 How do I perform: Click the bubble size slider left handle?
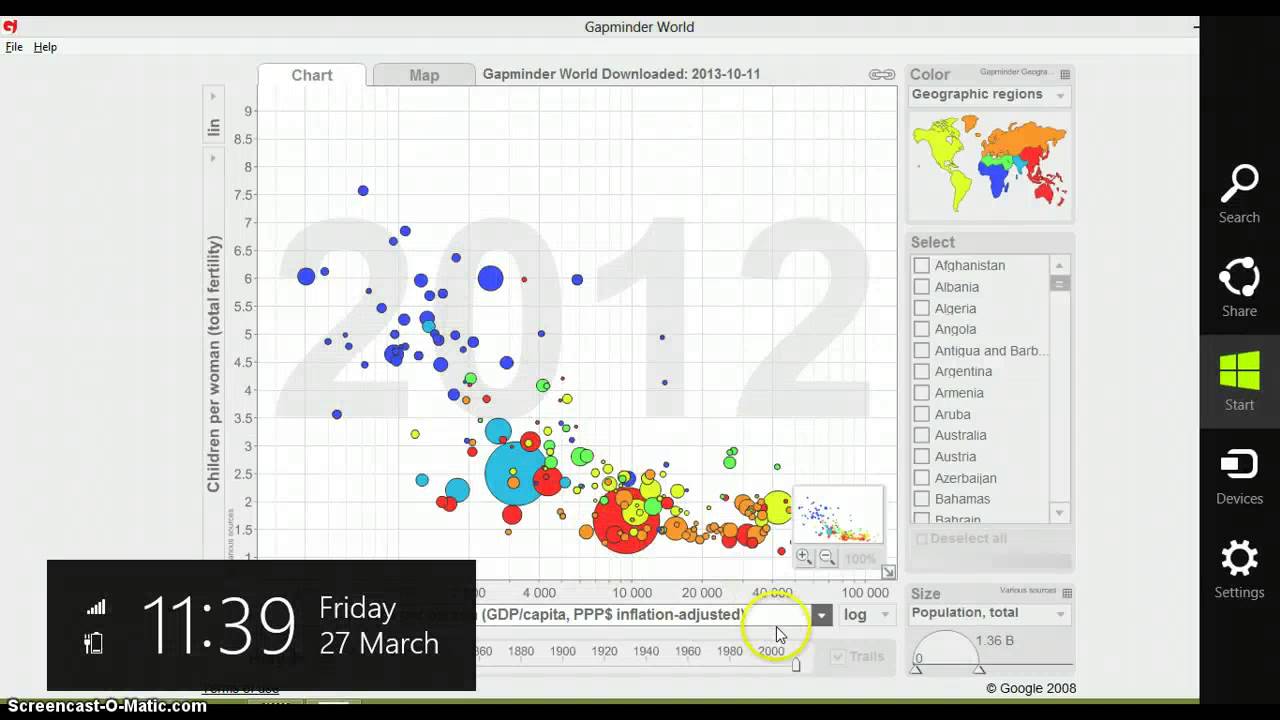[916, 668]
